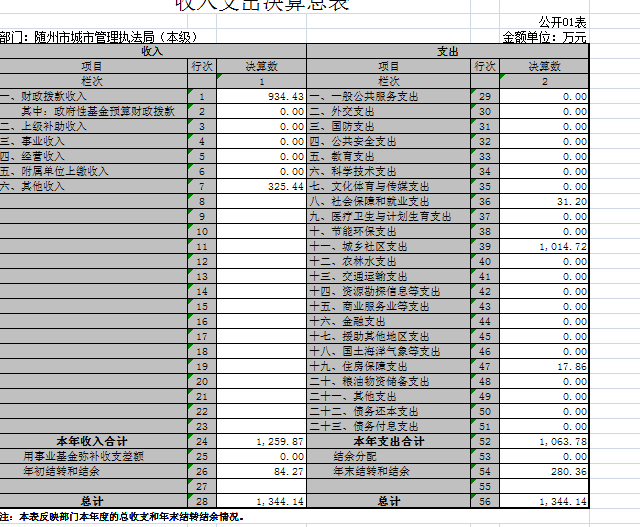Select the 本年收入合计 label cell
This screenshot has width=640, height=527.
point(93,441)
